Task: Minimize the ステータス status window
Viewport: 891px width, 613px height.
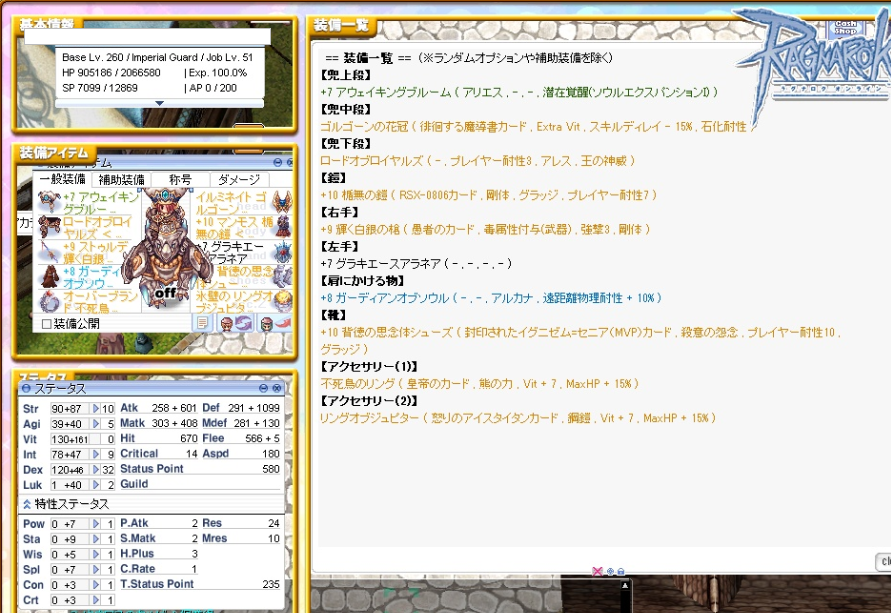Action: [264, 388]
